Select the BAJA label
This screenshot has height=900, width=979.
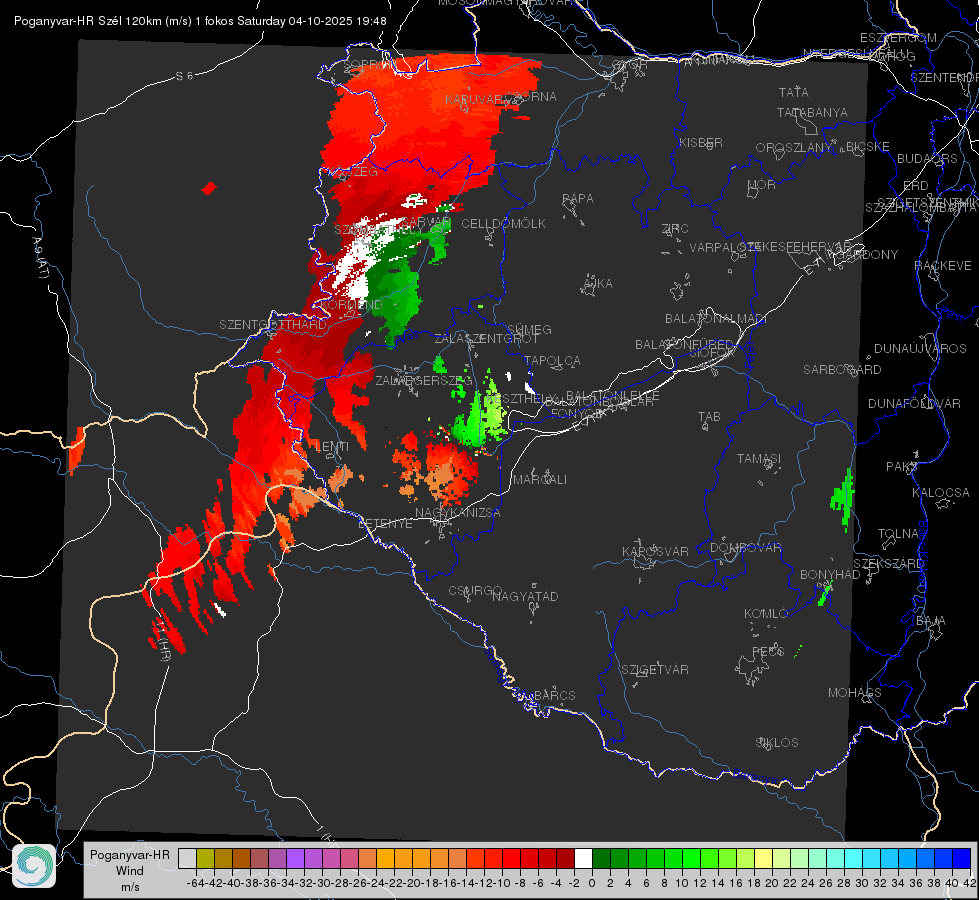[931, 621]
